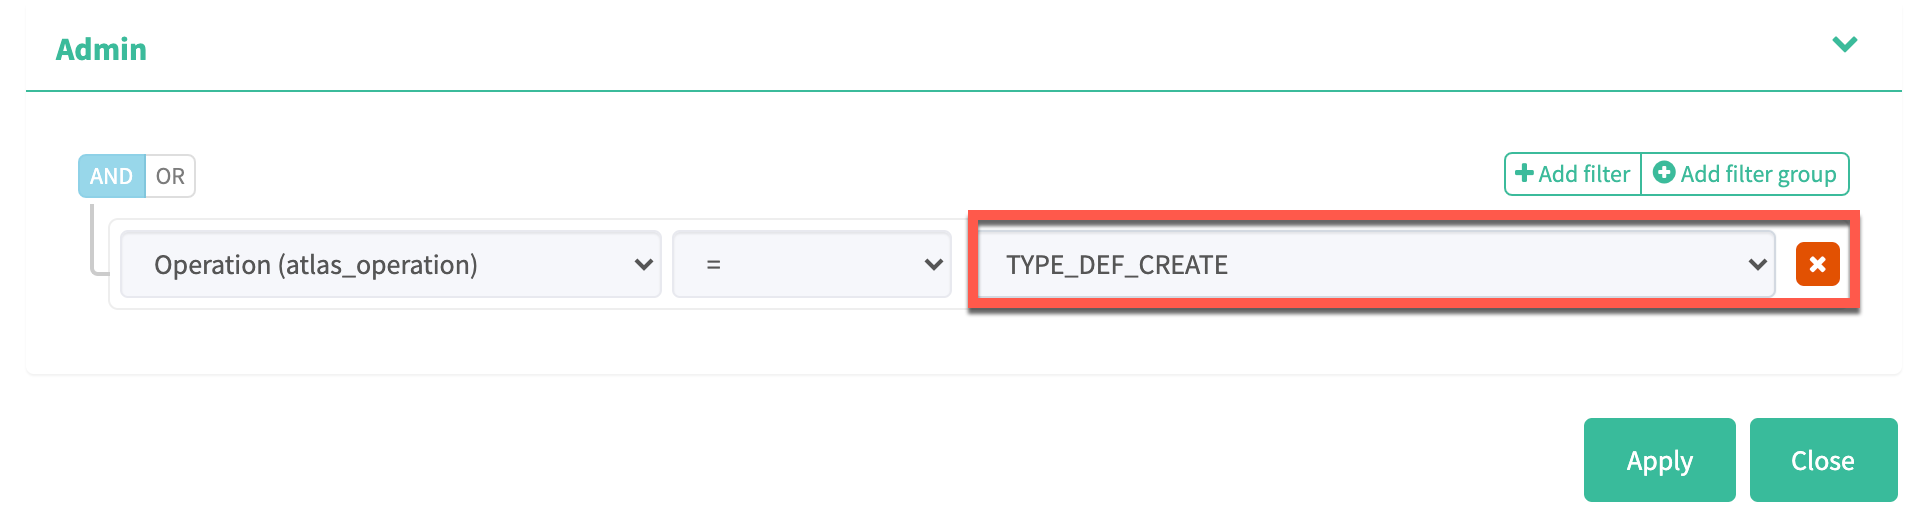Click the Add filter group text label
1918x532 pixels.
click(x=1758, y=174)
